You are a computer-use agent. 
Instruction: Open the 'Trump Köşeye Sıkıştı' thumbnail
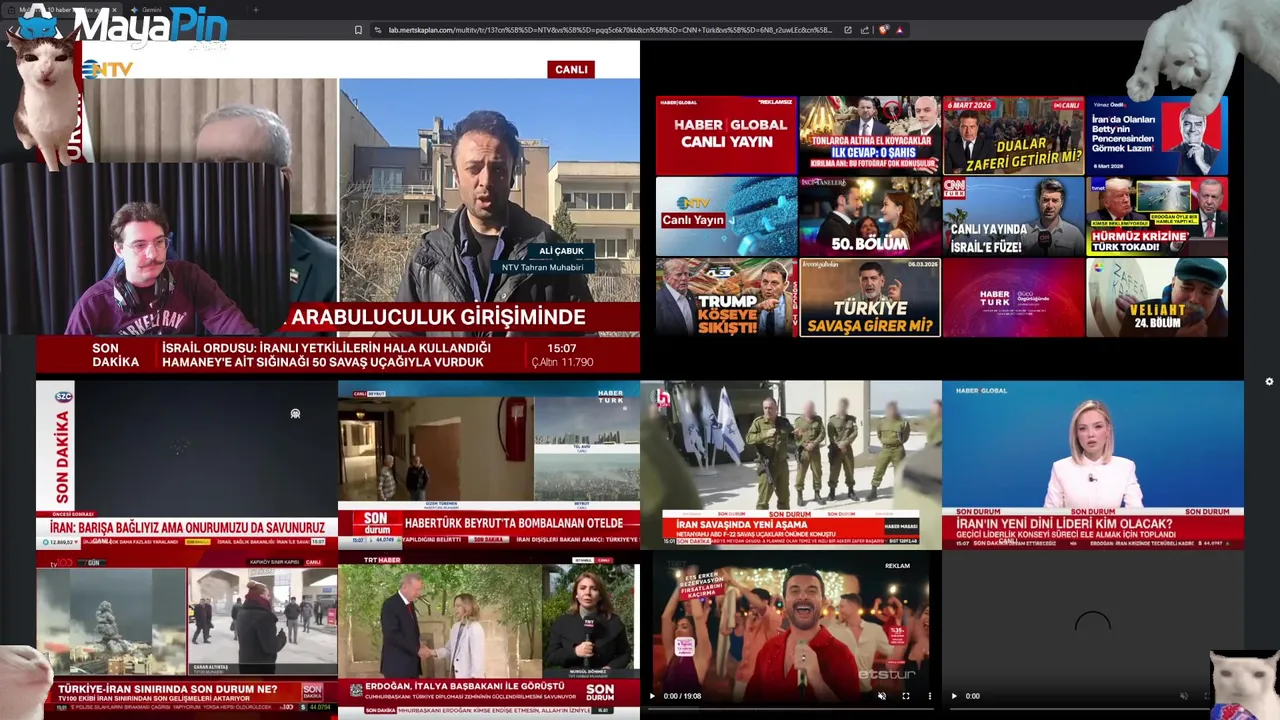click(x=726, y=297)
